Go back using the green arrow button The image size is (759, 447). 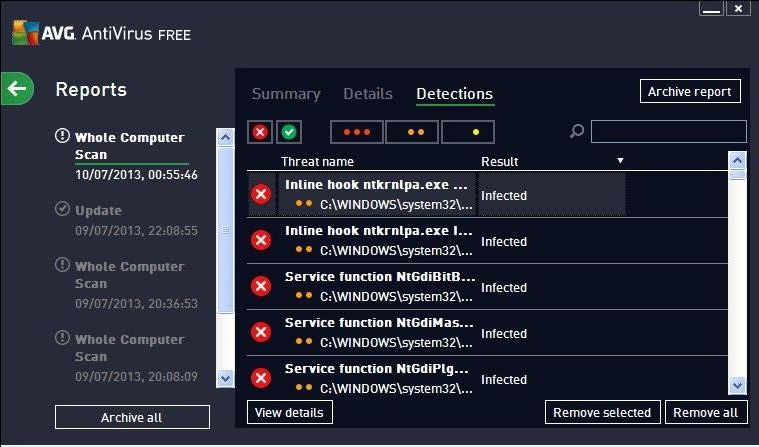17,89
